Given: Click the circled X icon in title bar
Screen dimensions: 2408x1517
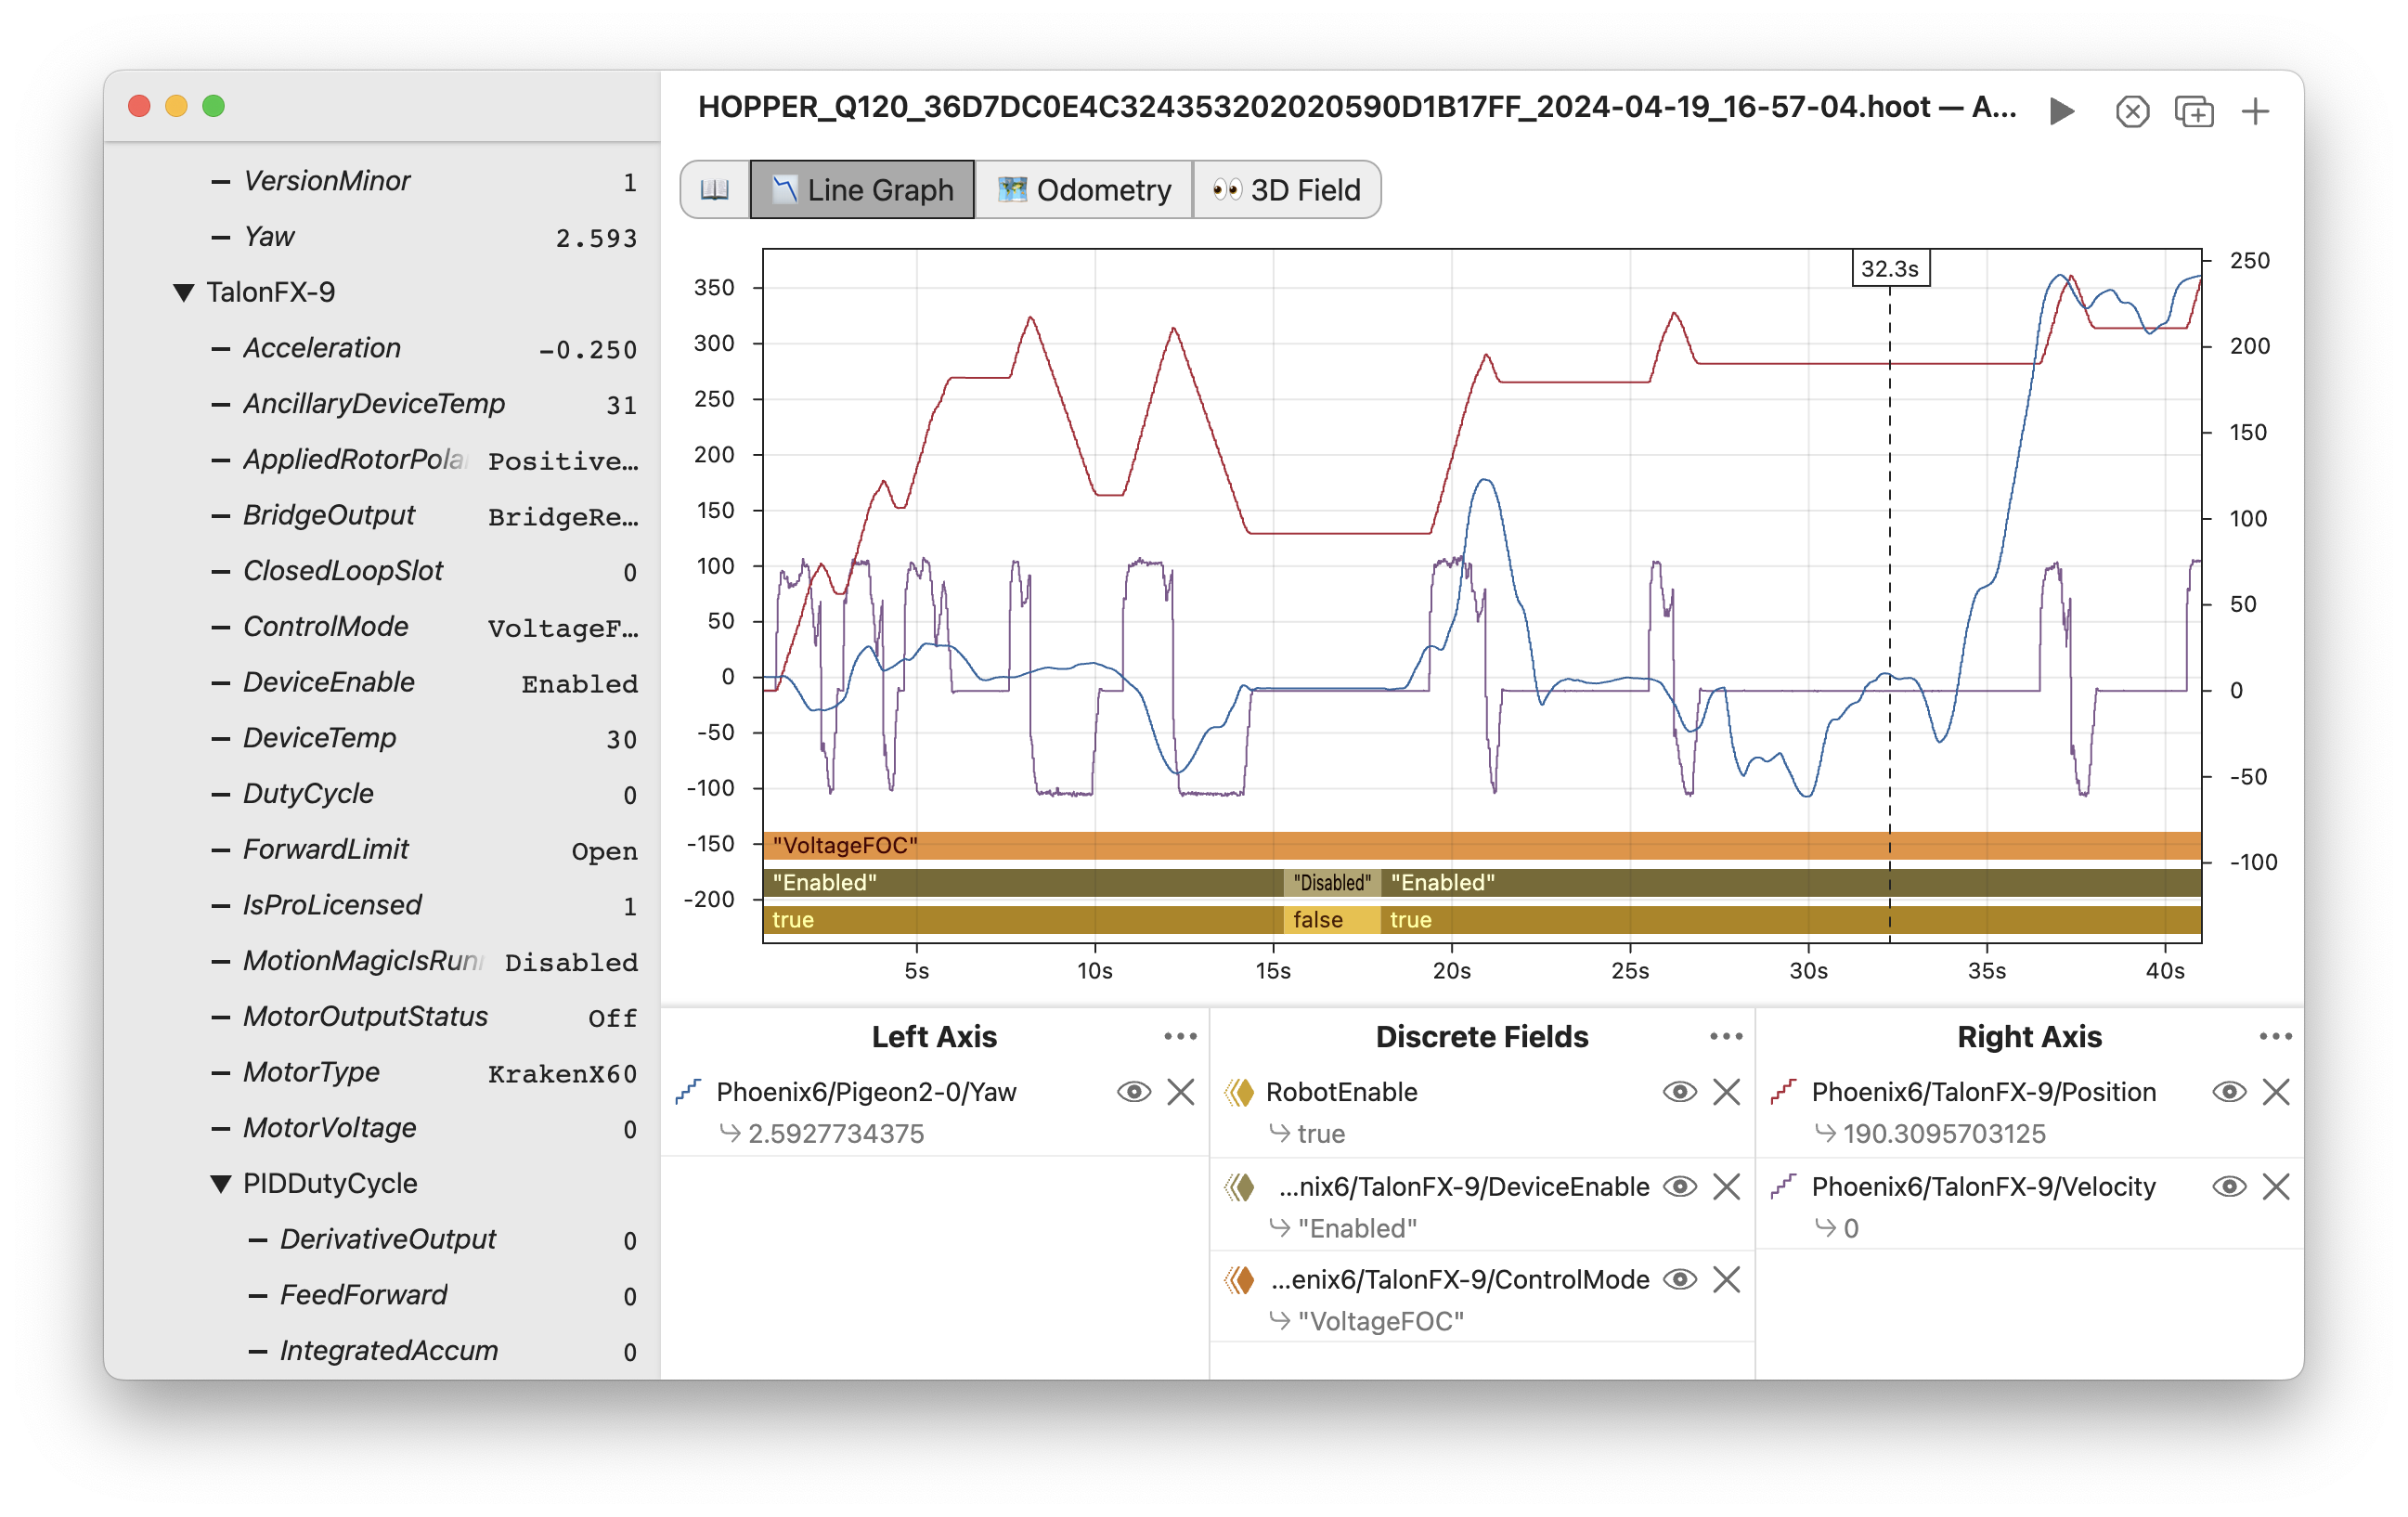Looking at the screenshot, I should click(x=2132, y=111).
